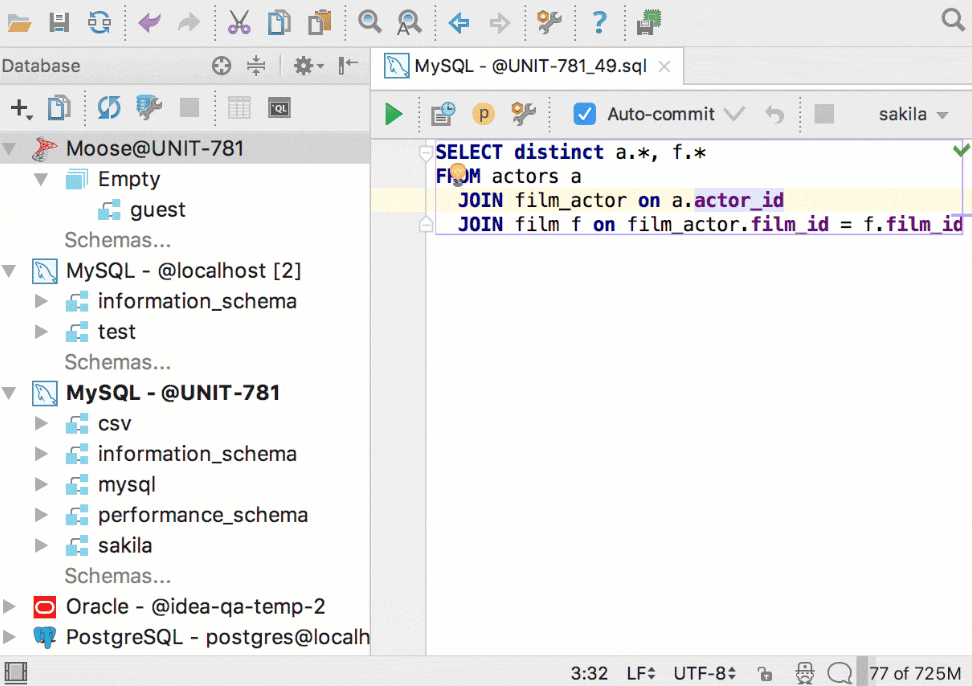Run the query with the green Execute arrow
This screenshot has width=972, height=686.
pyautogui.click(x=394, y=114)
